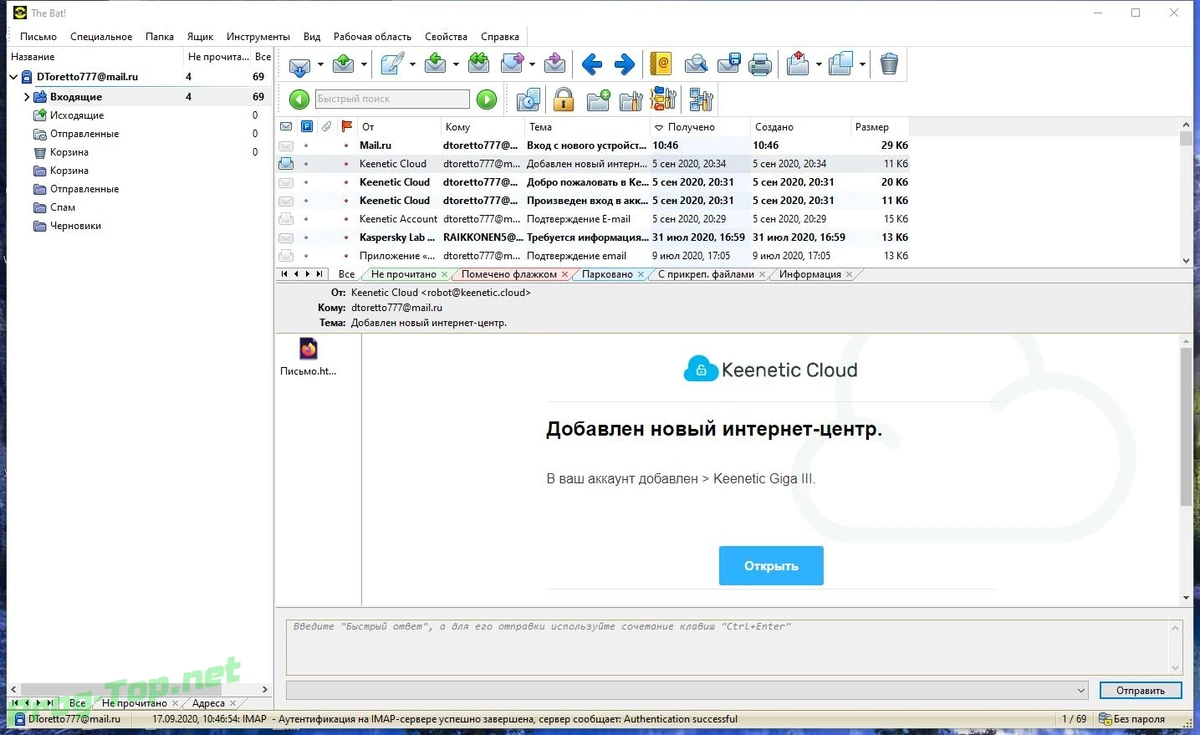Click the redirect message icon

pyautogui.click(x=554, y=65)
